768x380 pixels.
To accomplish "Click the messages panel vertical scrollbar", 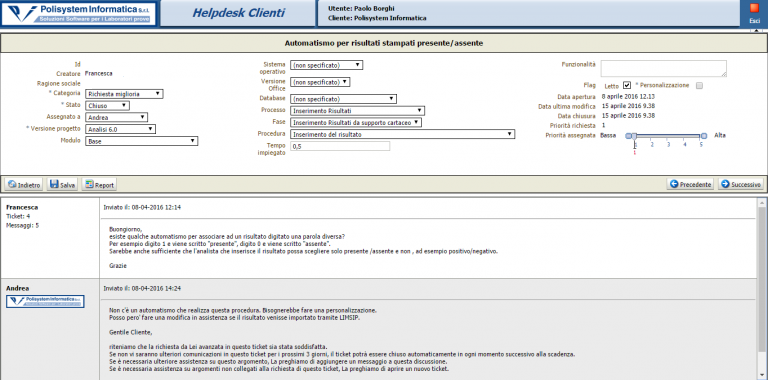I will pos(762,289).
